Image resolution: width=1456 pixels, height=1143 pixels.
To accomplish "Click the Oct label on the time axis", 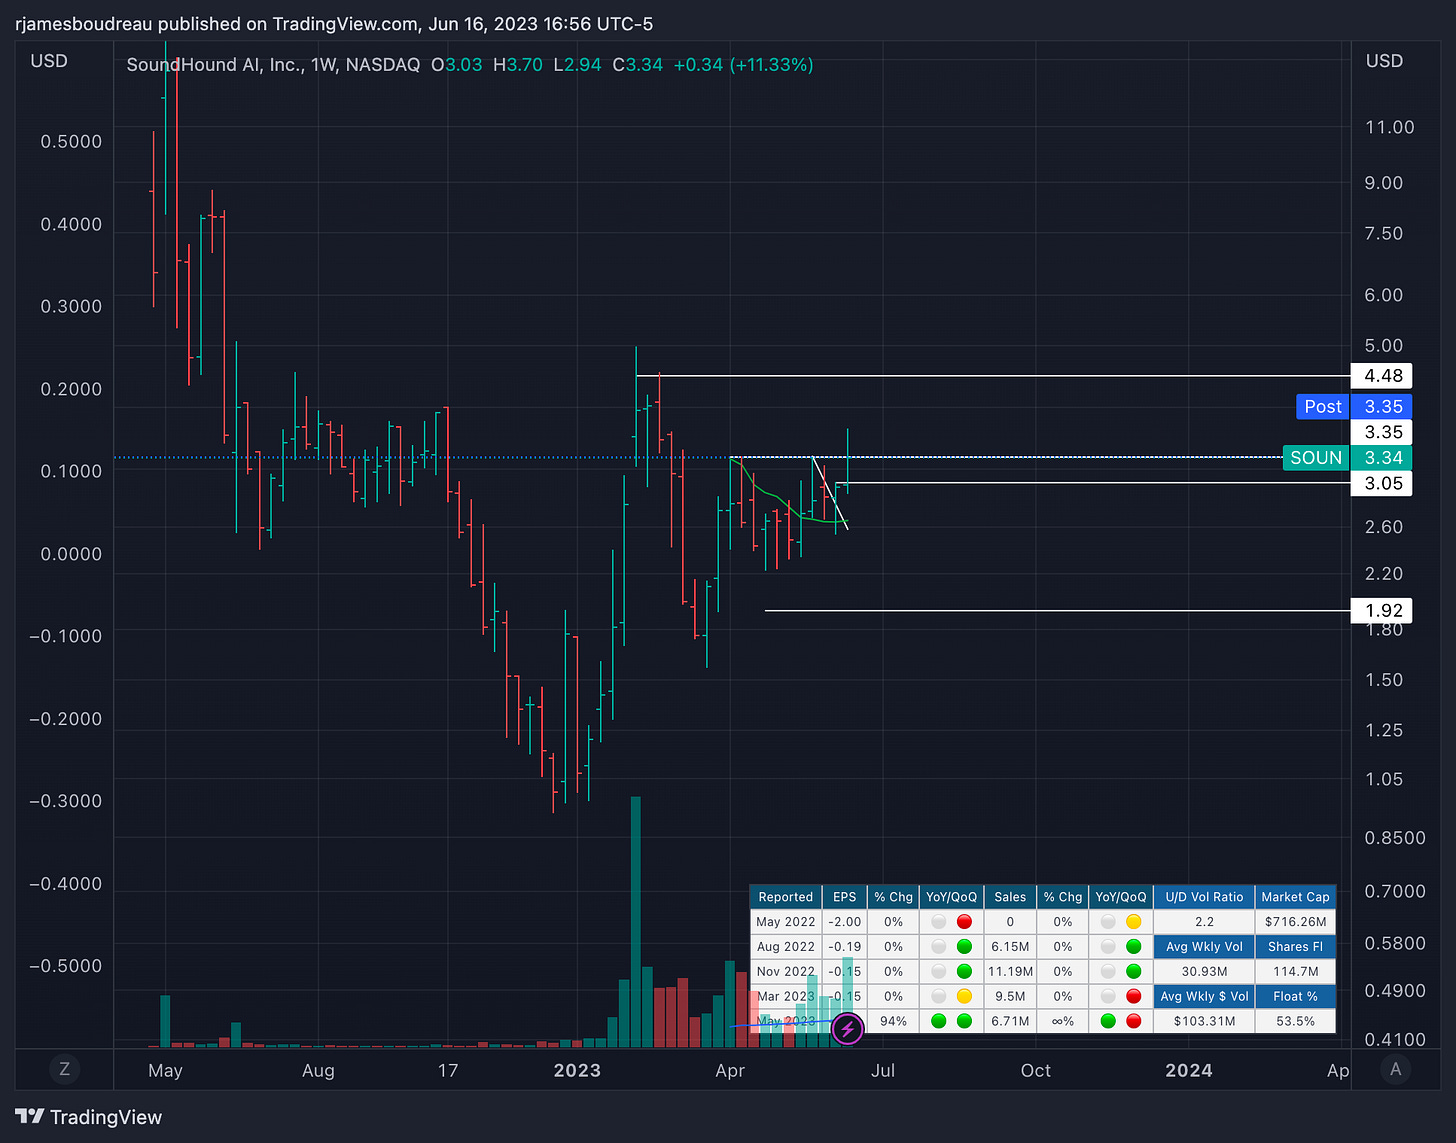I will [x=1036, y=1070].
